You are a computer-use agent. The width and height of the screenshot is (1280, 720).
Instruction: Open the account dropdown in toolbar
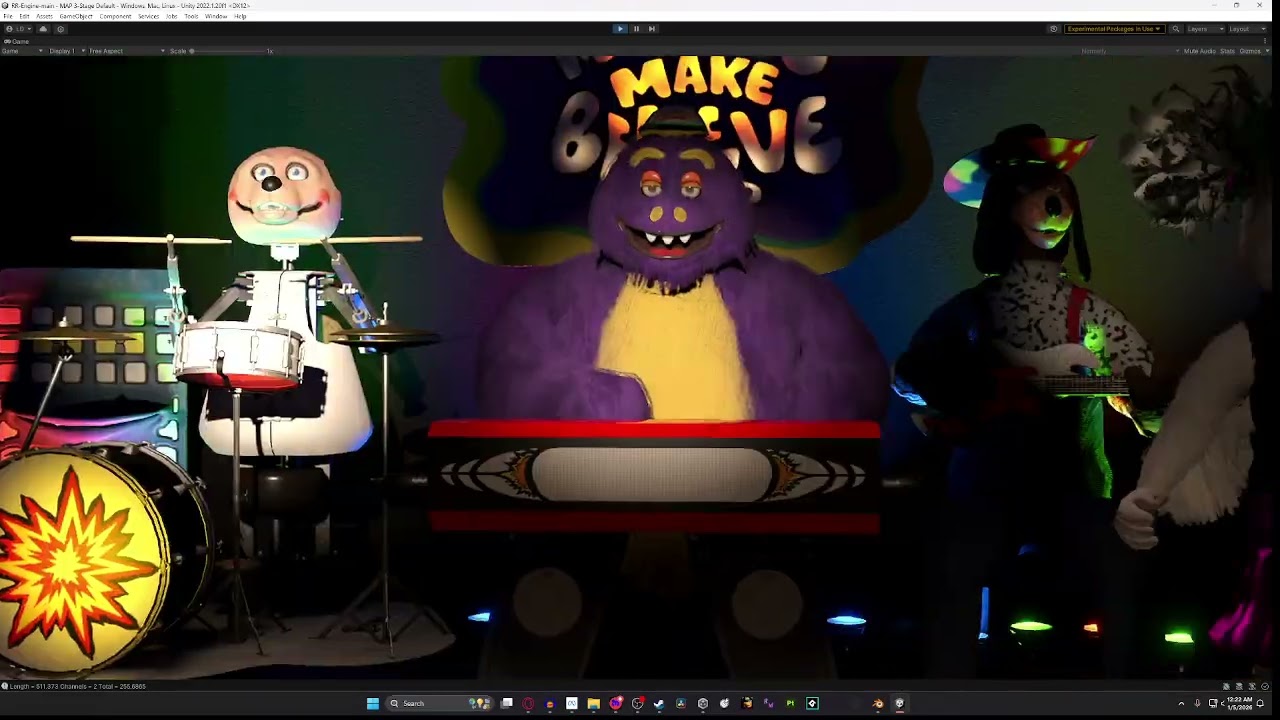pos(18,29)
